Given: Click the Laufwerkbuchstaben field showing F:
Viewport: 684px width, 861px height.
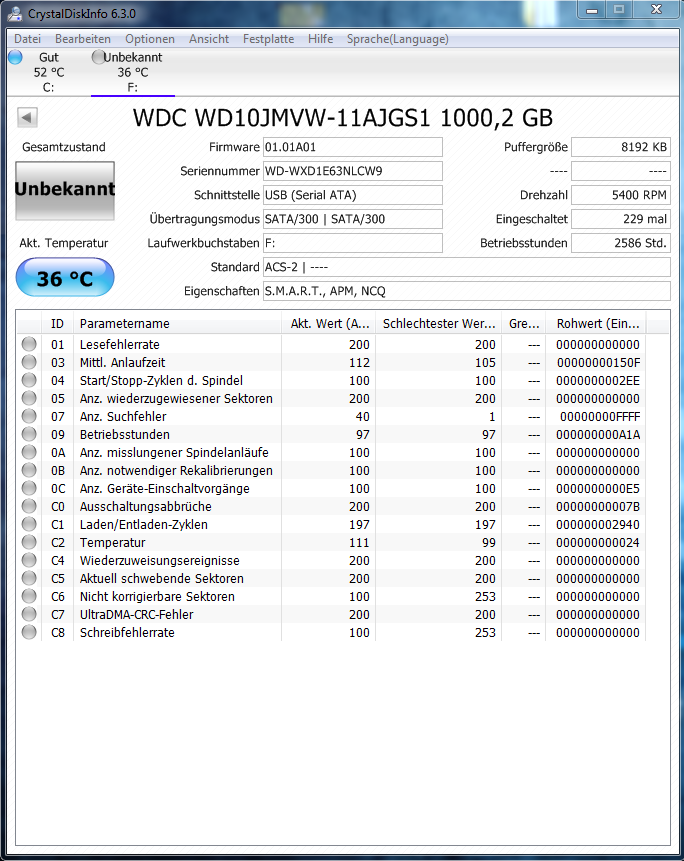Looking at the screenshot, I should coord(352,243).
